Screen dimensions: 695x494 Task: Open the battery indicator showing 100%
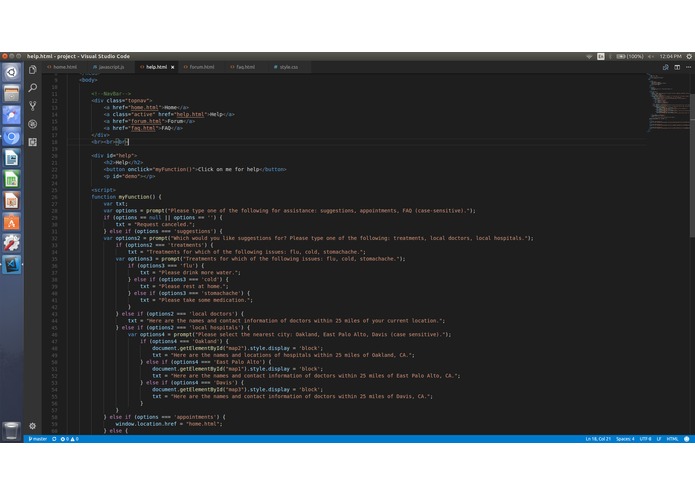coord(630,56)
